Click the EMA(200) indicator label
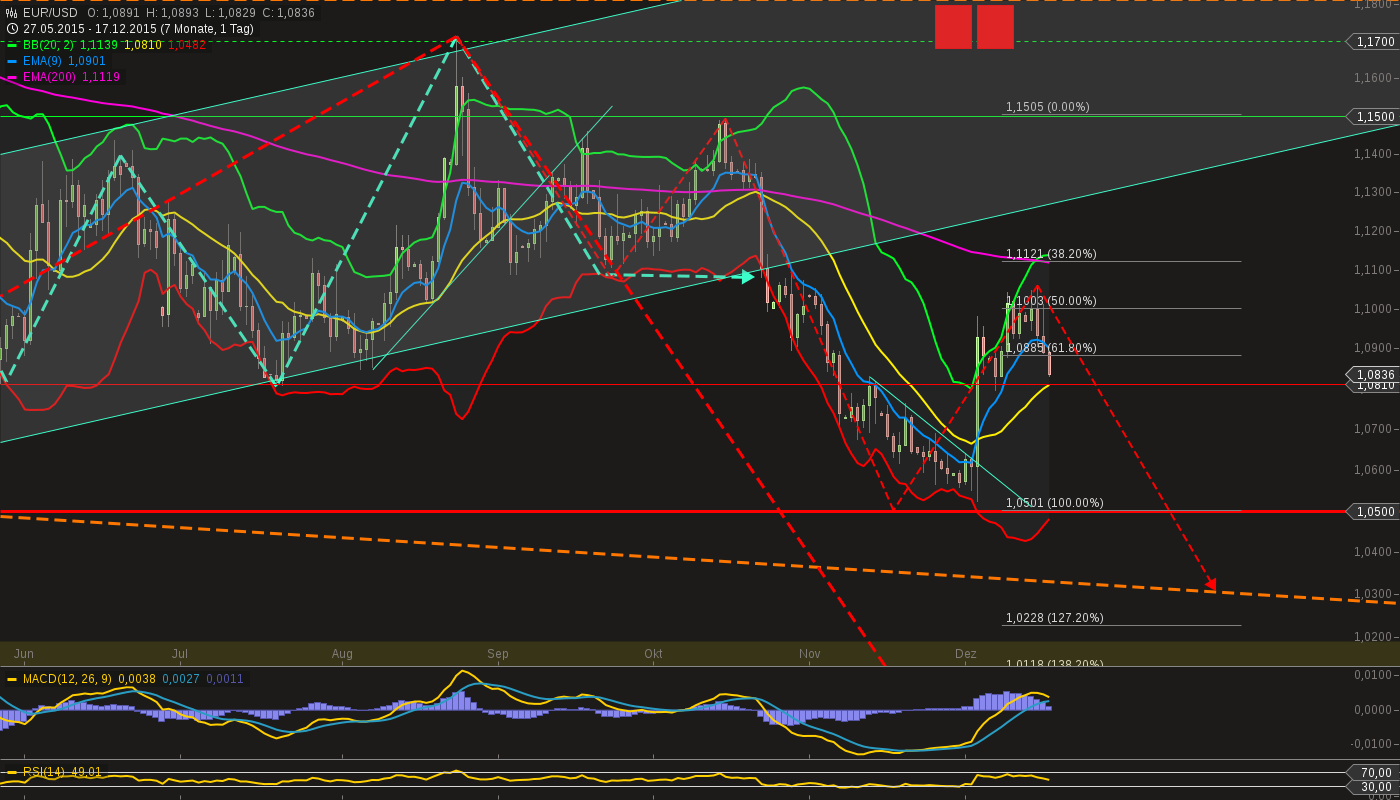This screenshot has height=800, width=1400. coord(50,77)
